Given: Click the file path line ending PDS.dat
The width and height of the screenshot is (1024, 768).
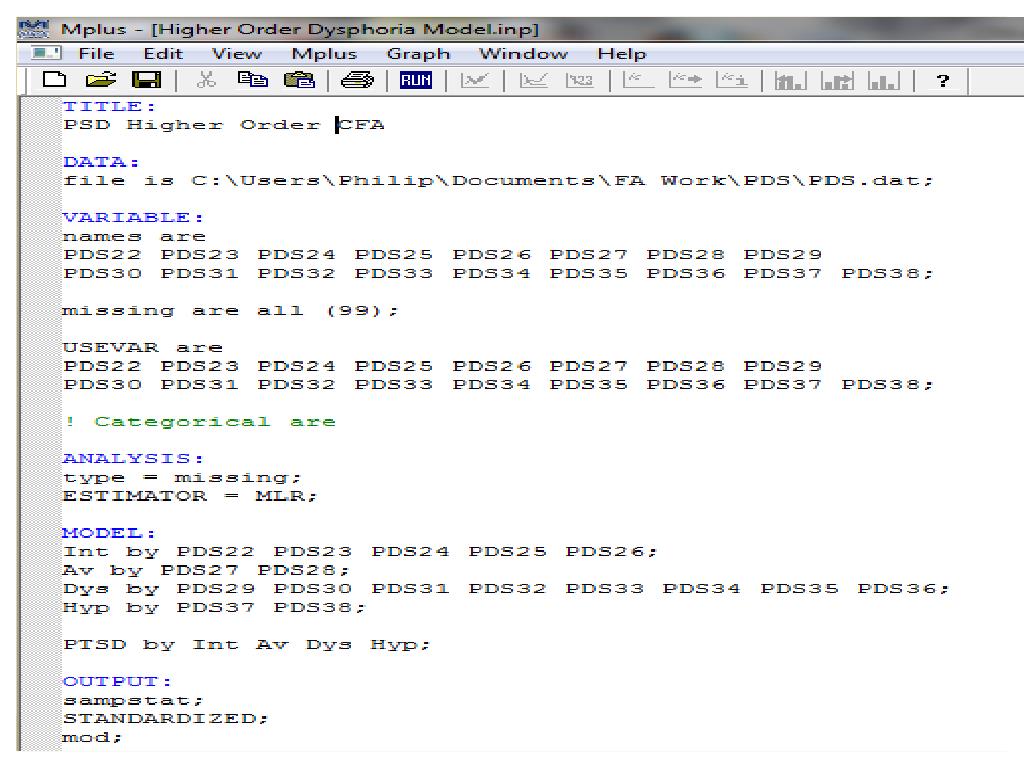Looking at the screenshot, I should (x=498, y=181).
